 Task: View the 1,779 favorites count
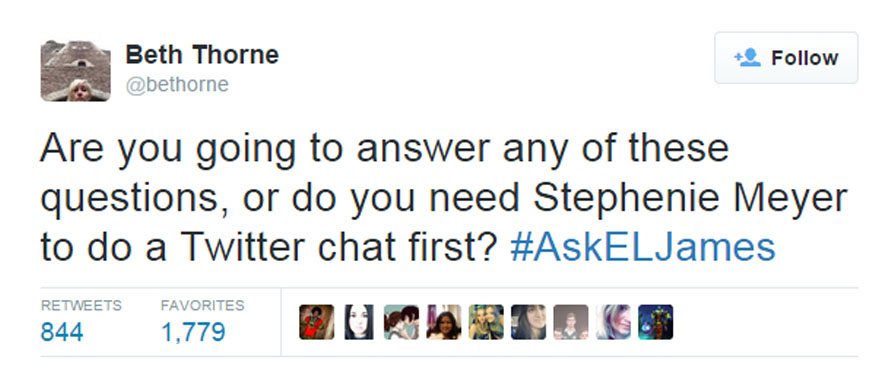193,332
